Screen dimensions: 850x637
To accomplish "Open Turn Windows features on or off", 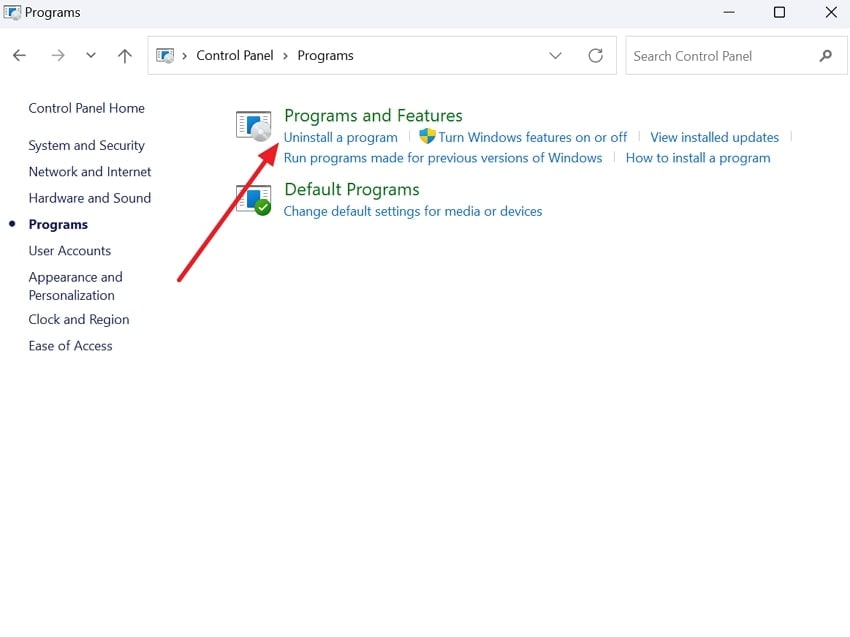I will coord(532,137).
